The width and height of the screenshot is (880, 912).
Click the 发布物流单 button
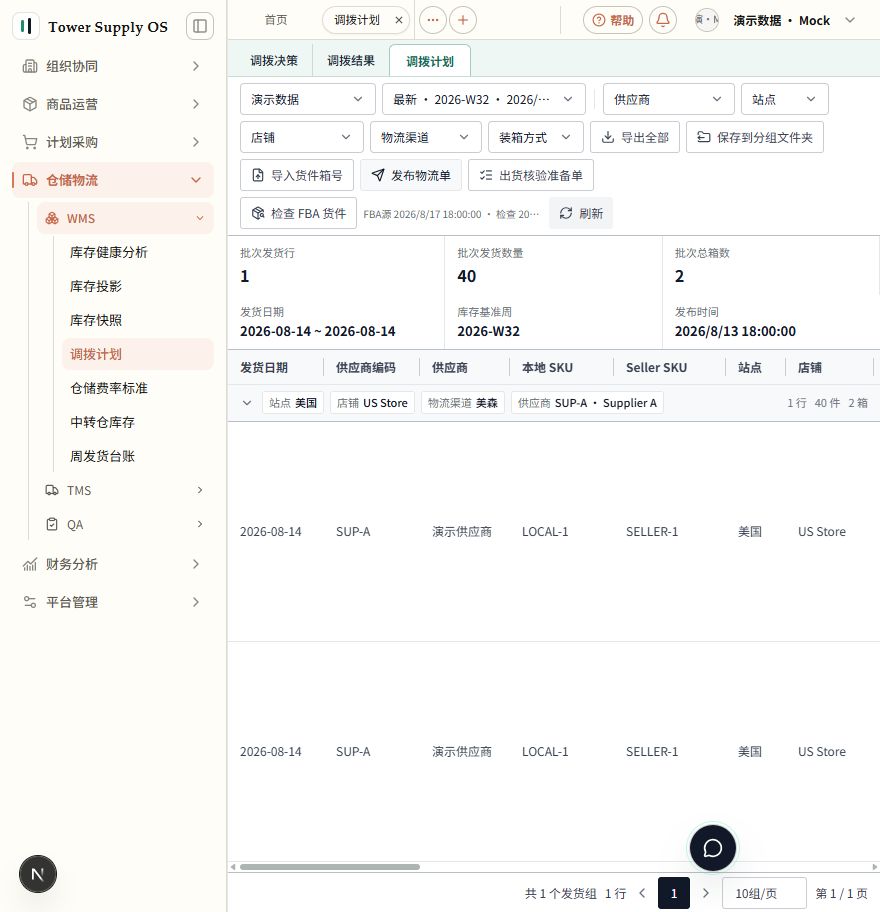coord(411,175)
